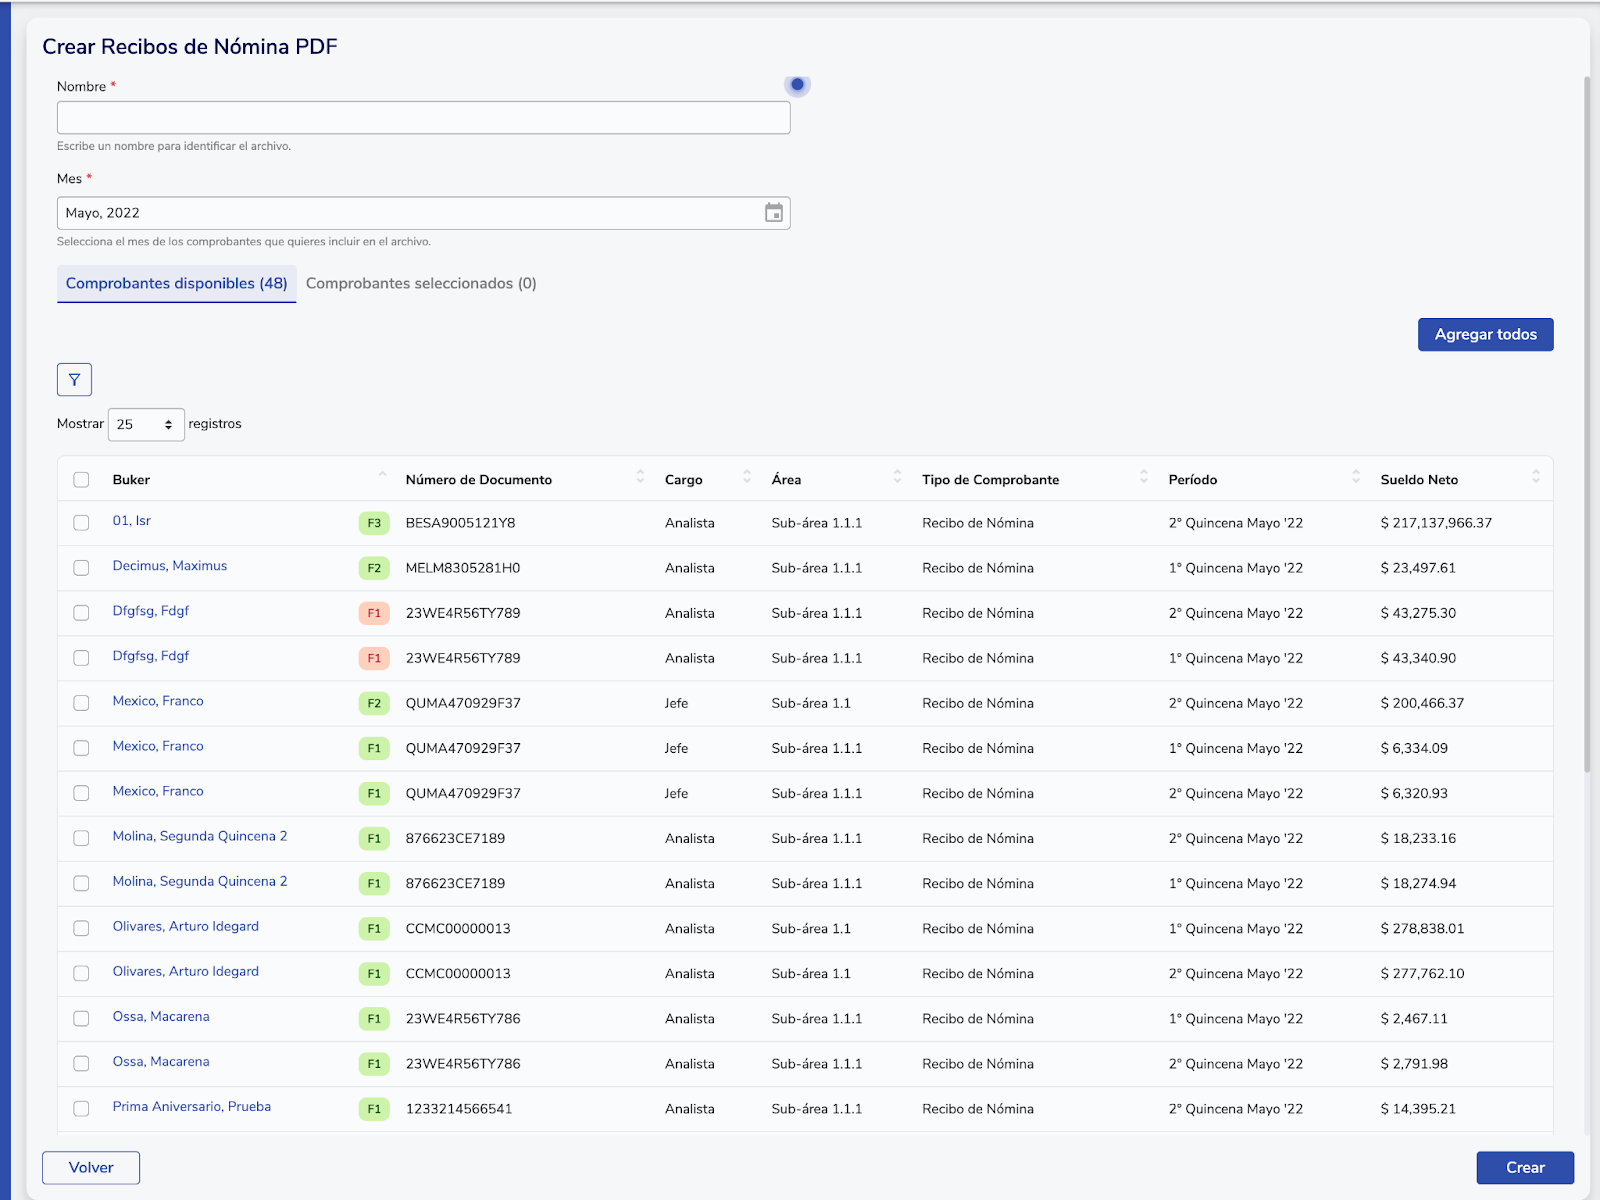Sort table by Cargo column arrows

[x=746, y=478]
